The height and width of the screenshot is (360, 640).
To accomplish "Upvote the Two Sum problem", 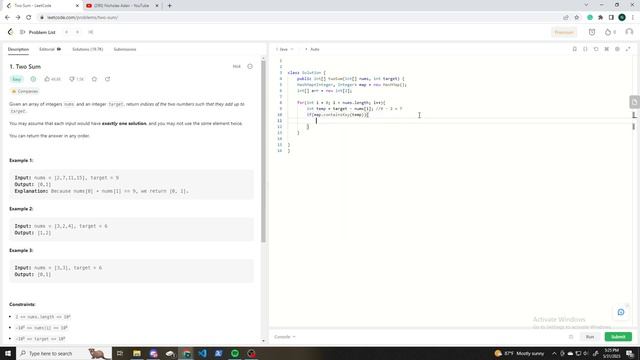I will tap(52, 79).
